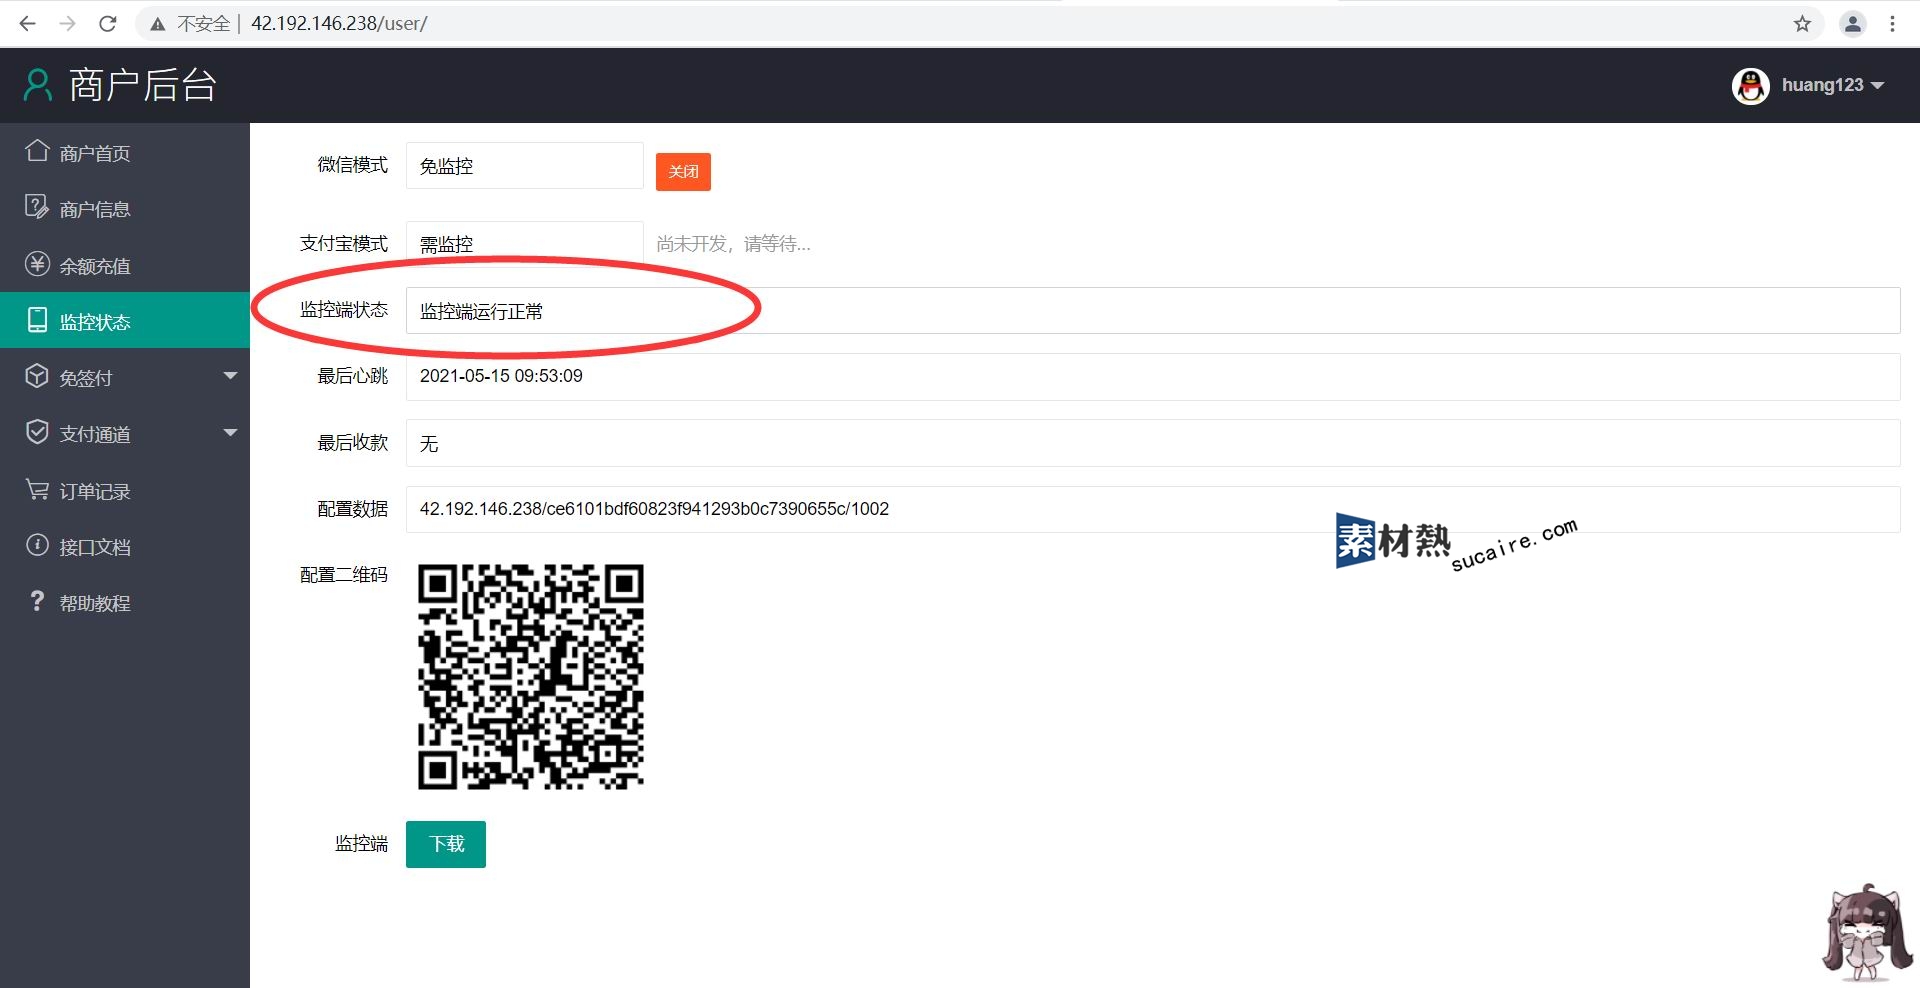Screen dimensions: 1920x988
Task: Click the 最后收款 field showing 无
Action: click(x=1153, y=443)
